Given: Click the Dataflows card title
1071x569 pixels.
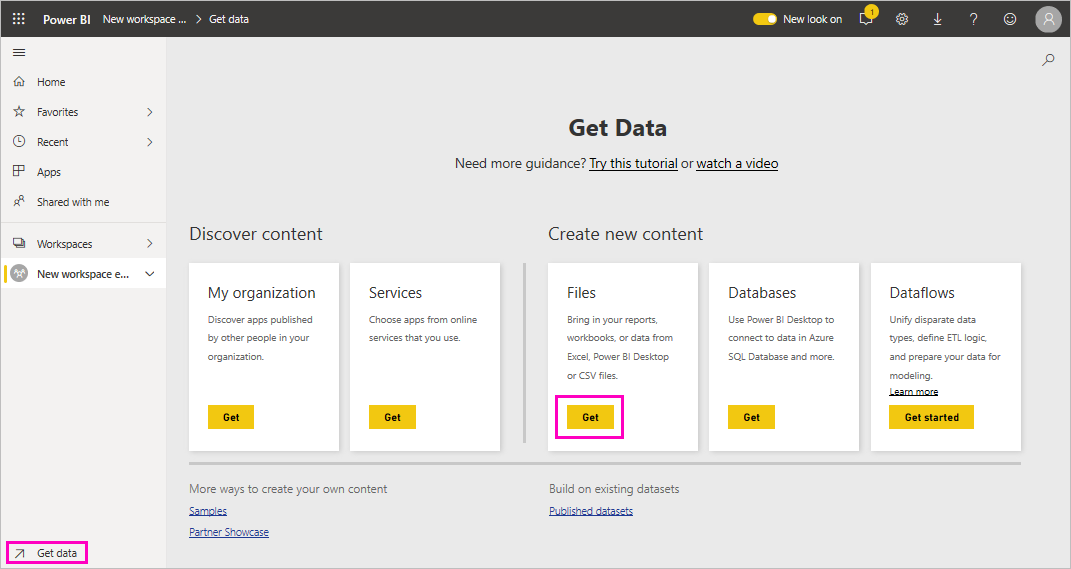Looking at the screenshot, I should (922, 293).
